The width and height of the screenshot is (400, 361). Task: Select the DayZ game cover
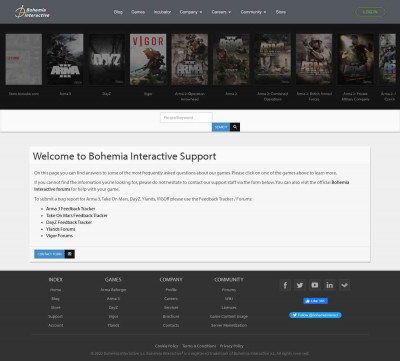point(106,59)
